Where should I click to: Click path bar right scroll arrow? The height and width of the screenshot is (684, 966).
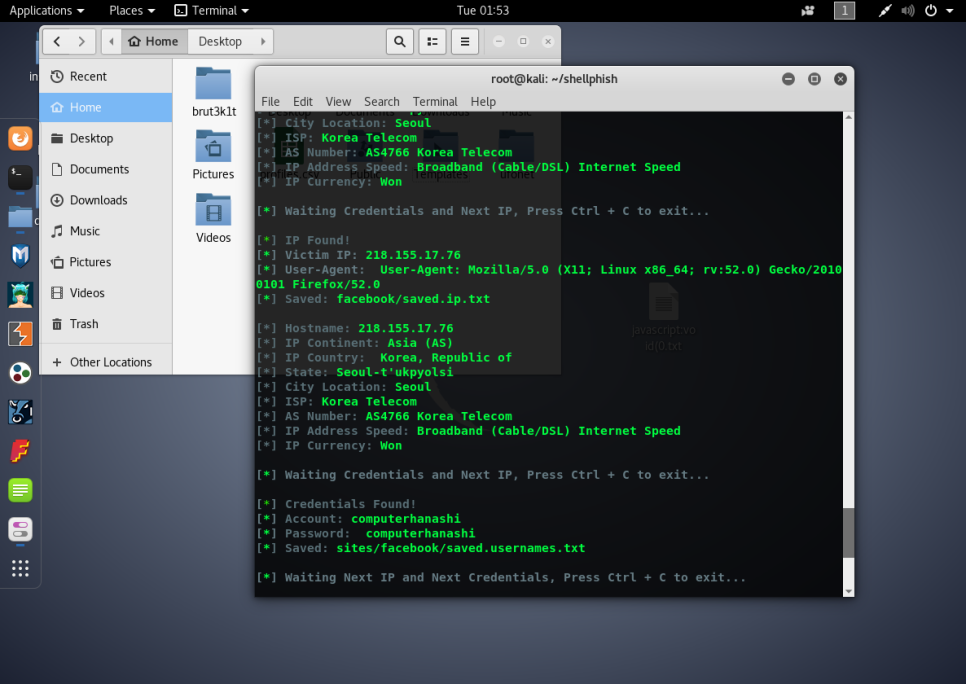263,41
